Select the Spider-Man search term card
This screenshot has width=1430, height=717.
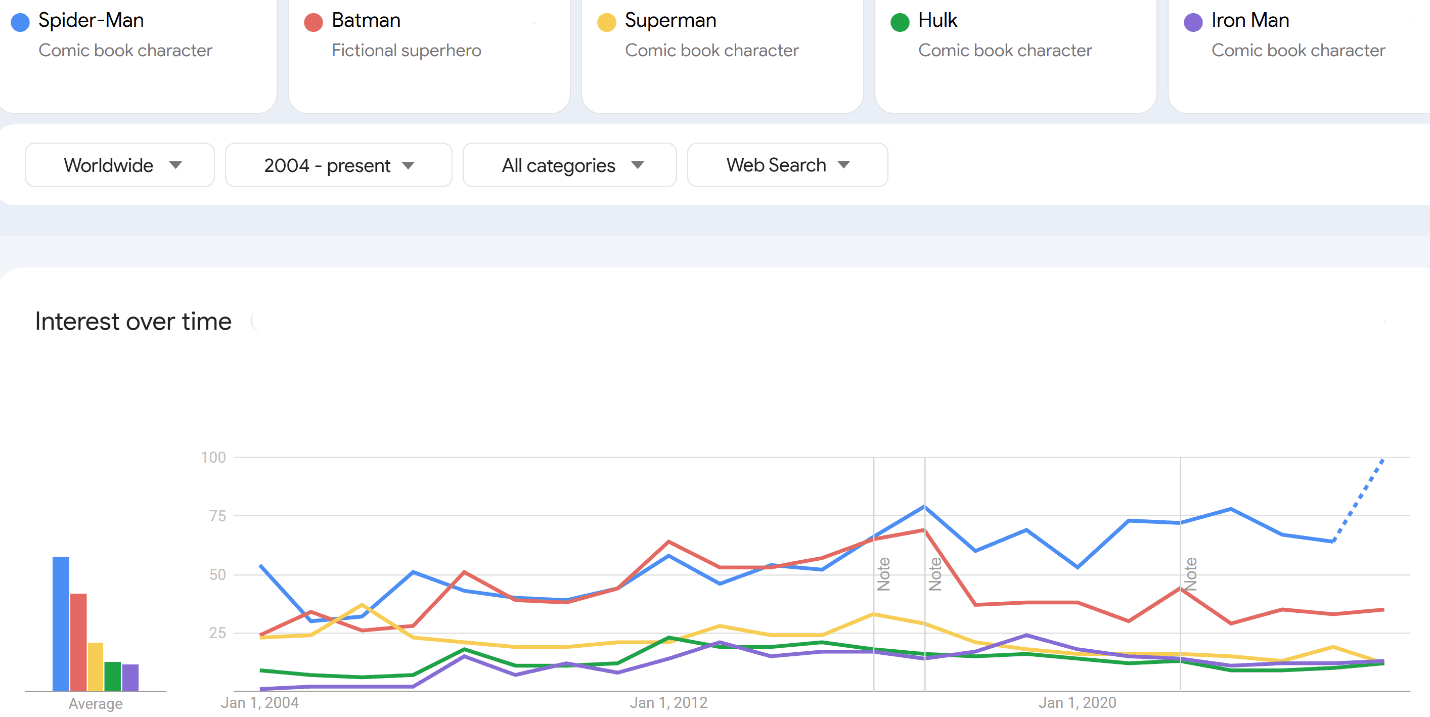137,55
